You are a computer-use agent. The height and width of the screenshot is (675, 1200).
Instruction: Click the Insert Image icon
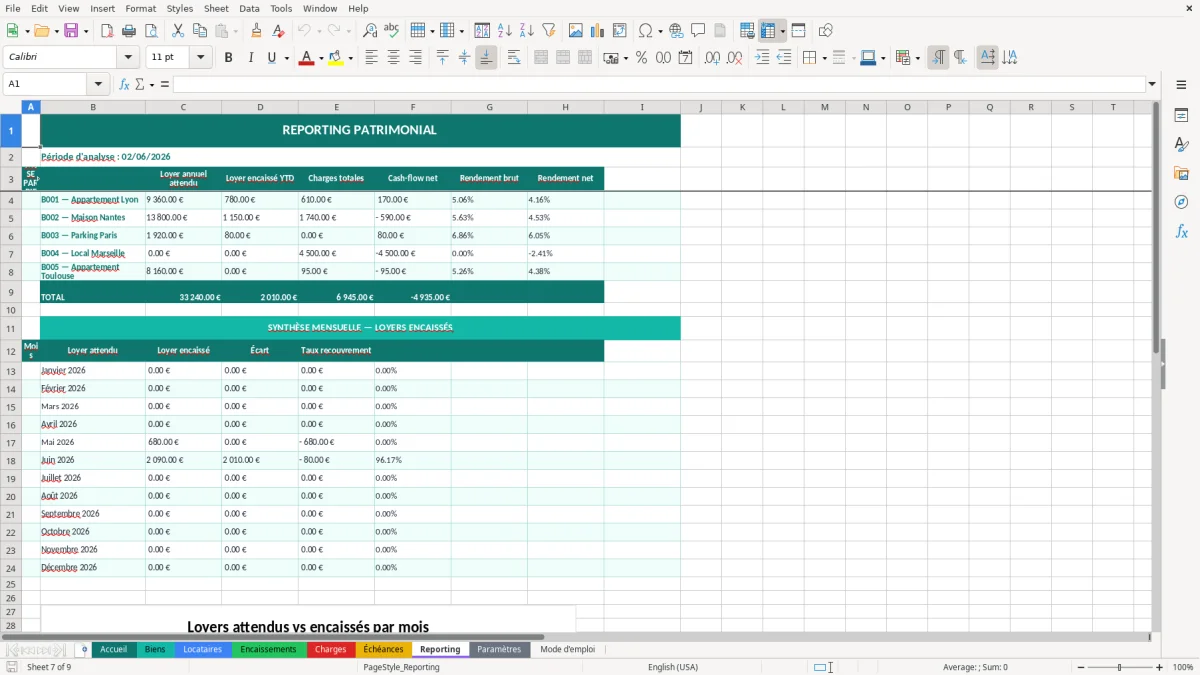click(x=576, y=31)
